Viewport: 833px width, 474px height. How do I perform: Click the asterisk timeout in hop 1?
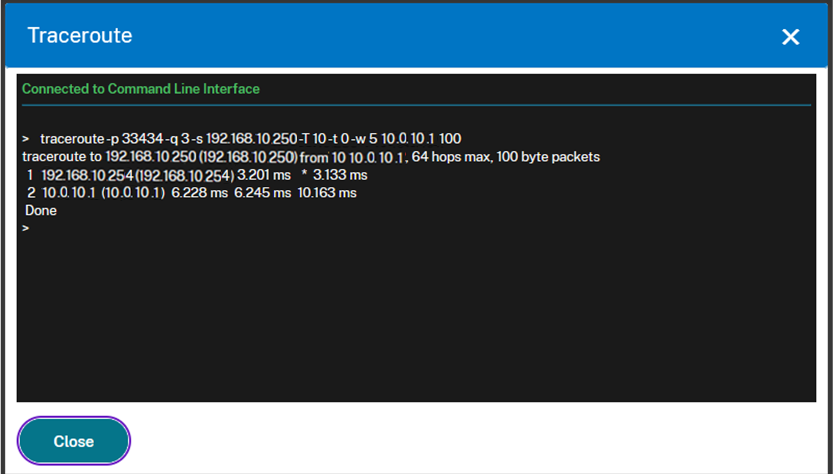(x=304, y=175)
